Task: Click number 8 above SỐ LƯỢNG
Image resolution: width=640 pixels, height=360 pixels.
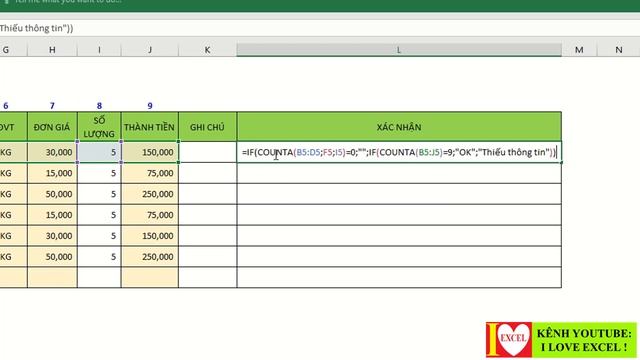Action: [x=99, y=106]
